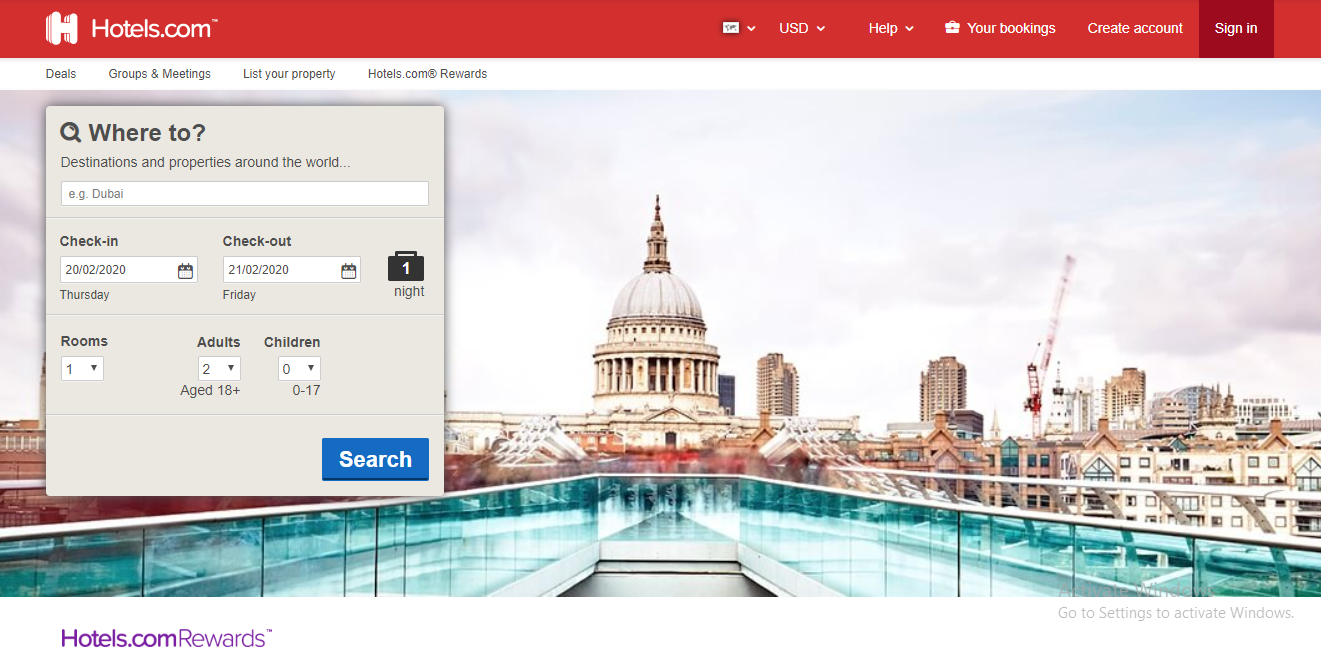The width and height of the screenshot is (1321, 653).
Task: Click the Hotels.com Rewards purple logo
Action: tap(166, 638)
